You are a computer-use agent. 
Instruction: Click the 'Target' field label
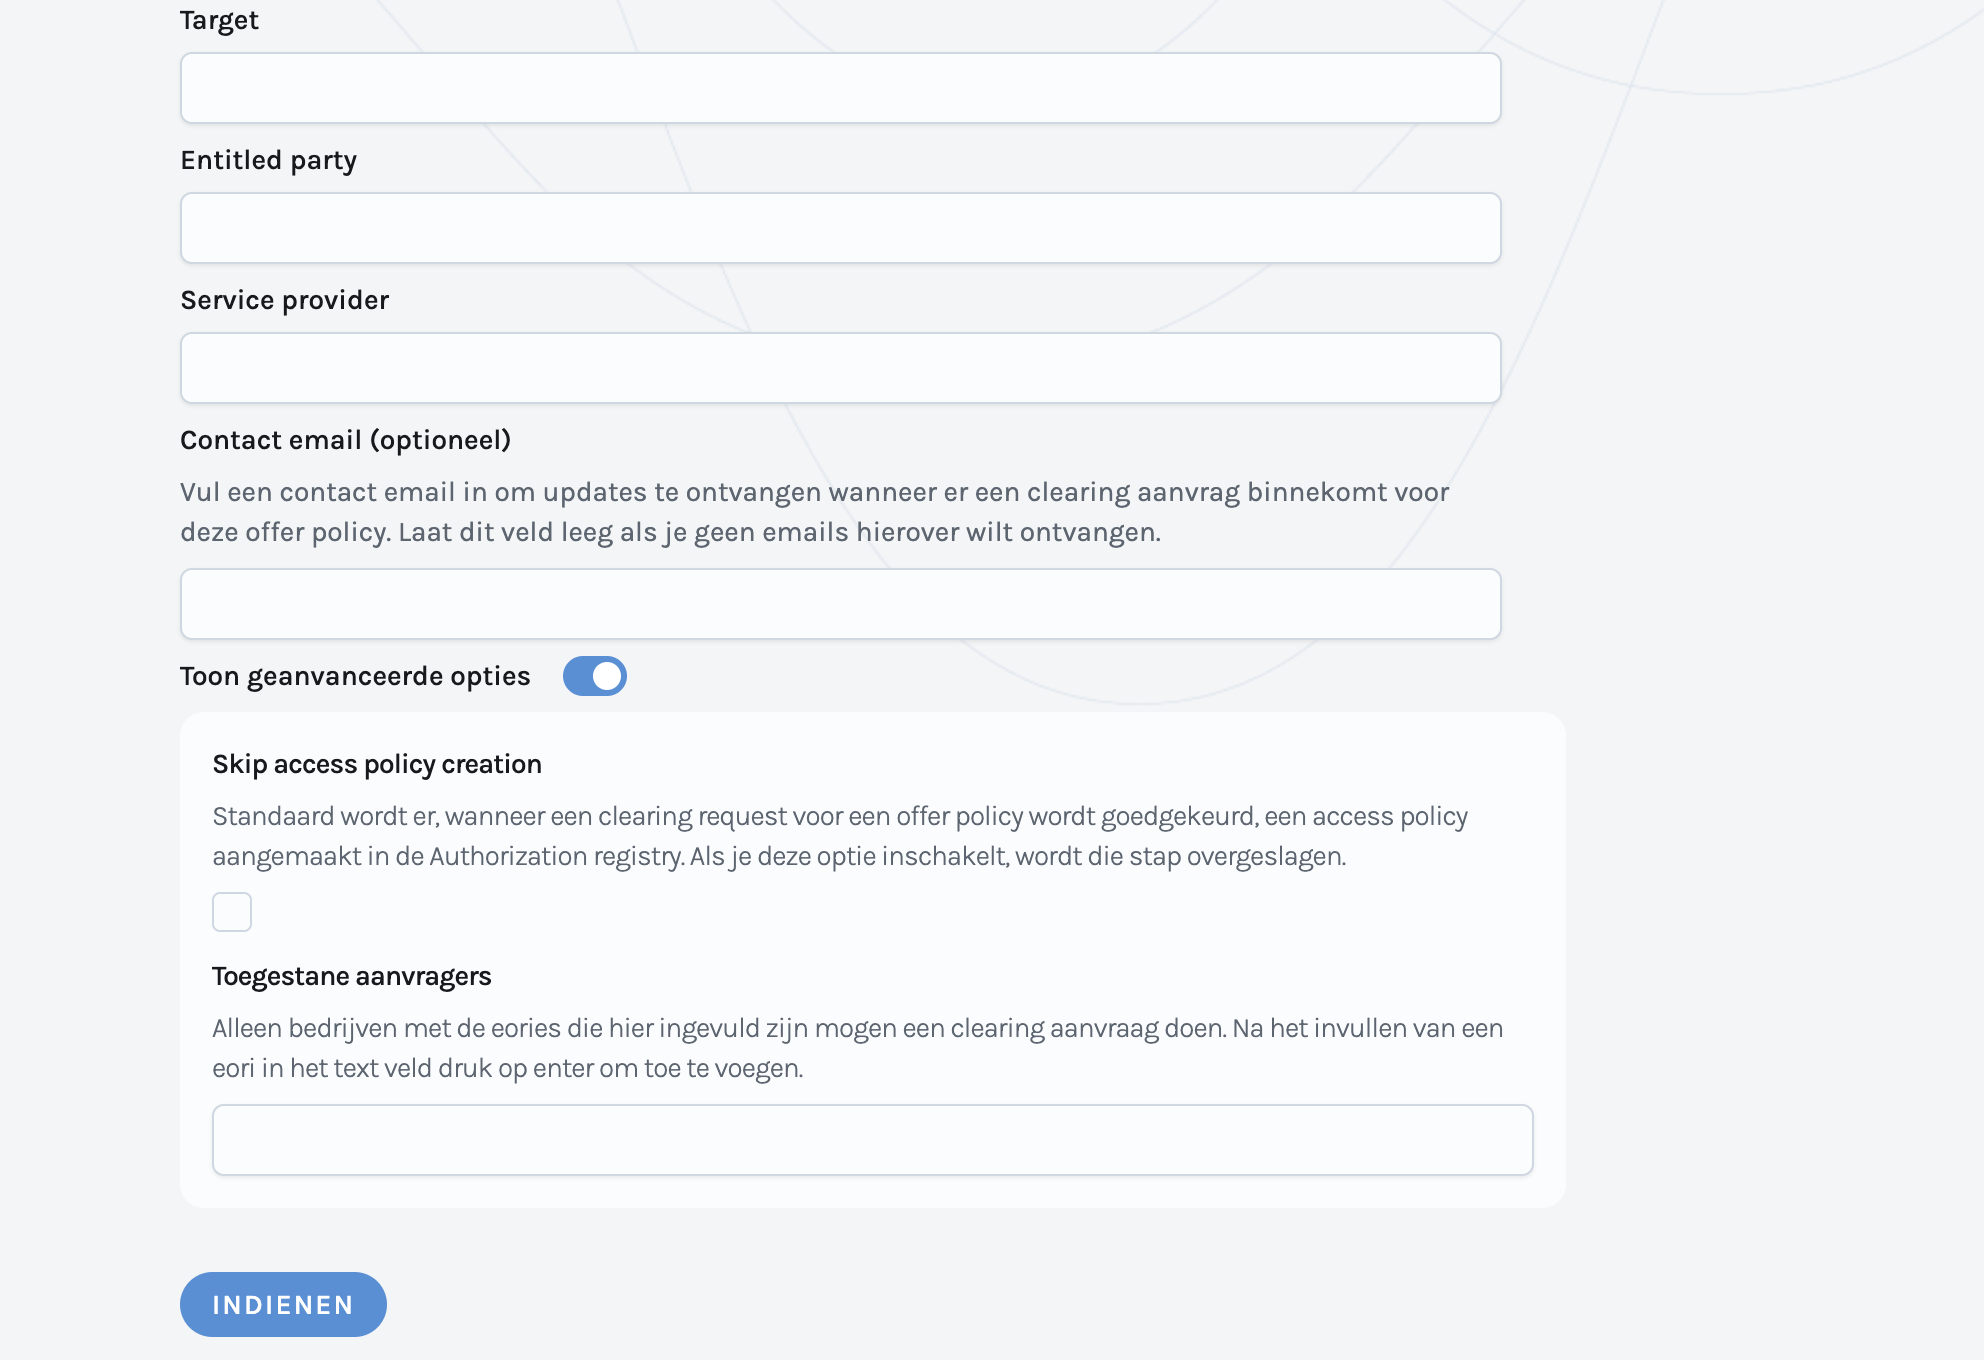pyautogui.click(x=219, y=20)
